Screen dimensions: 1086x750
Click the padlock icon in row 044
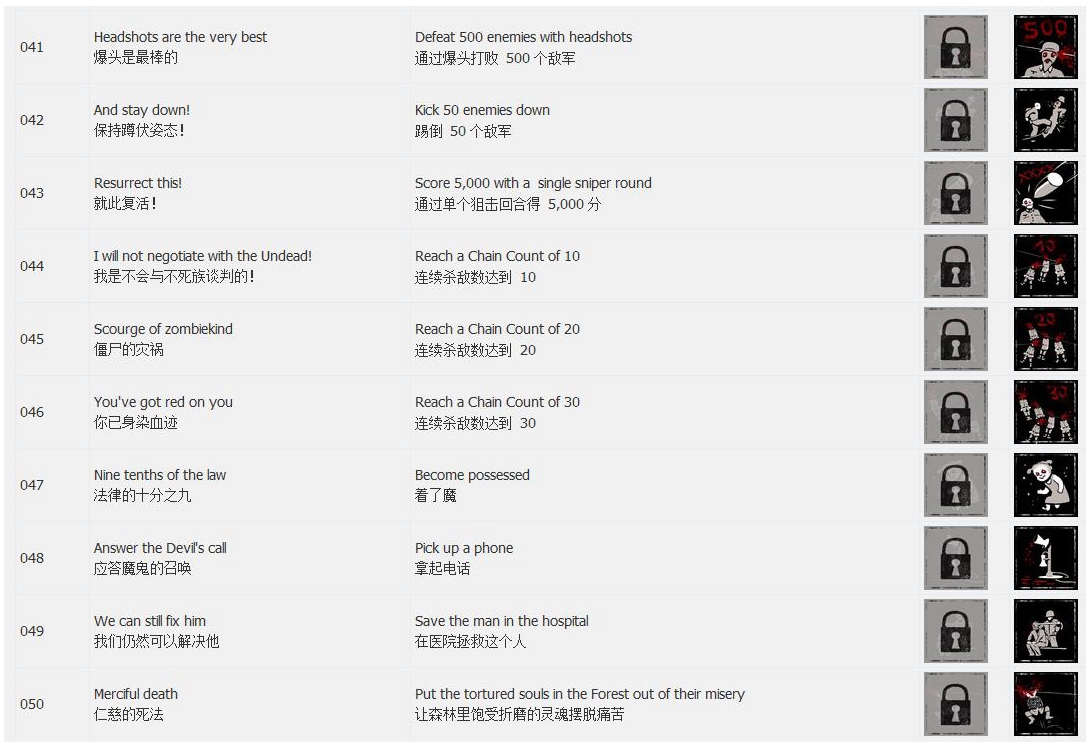tap(956, 266)
